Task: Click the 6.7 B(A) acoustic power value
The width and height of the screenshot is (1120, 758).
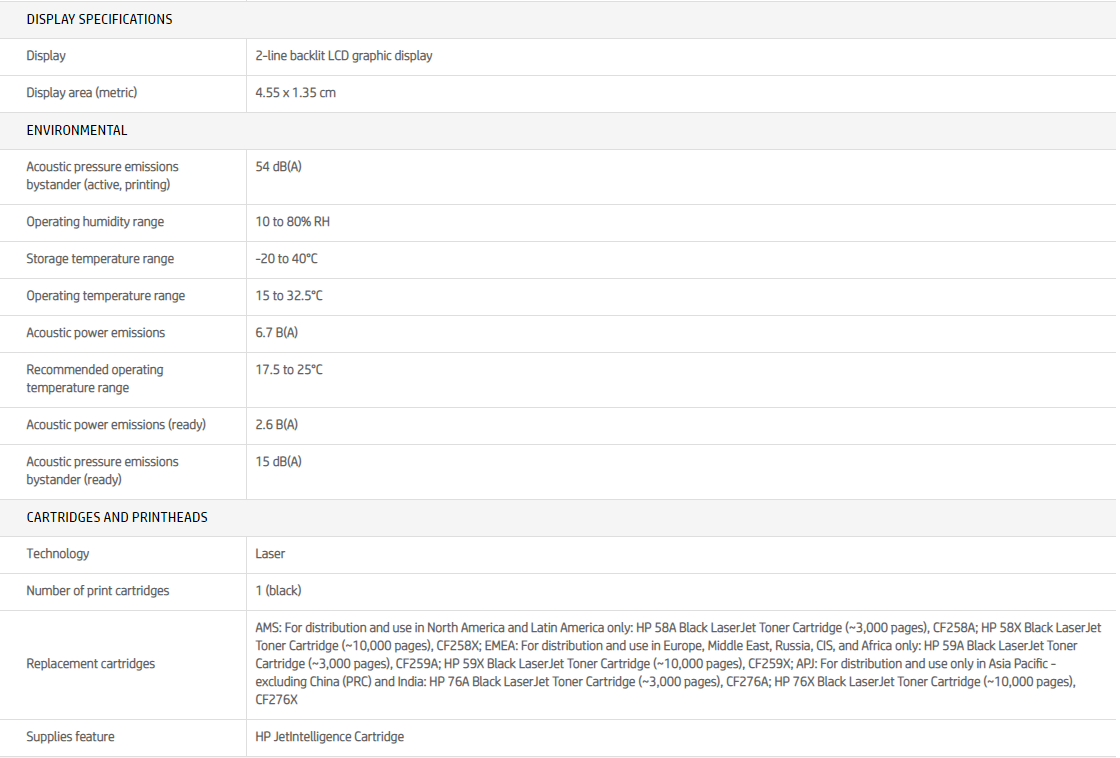Action: pos(277,333)
